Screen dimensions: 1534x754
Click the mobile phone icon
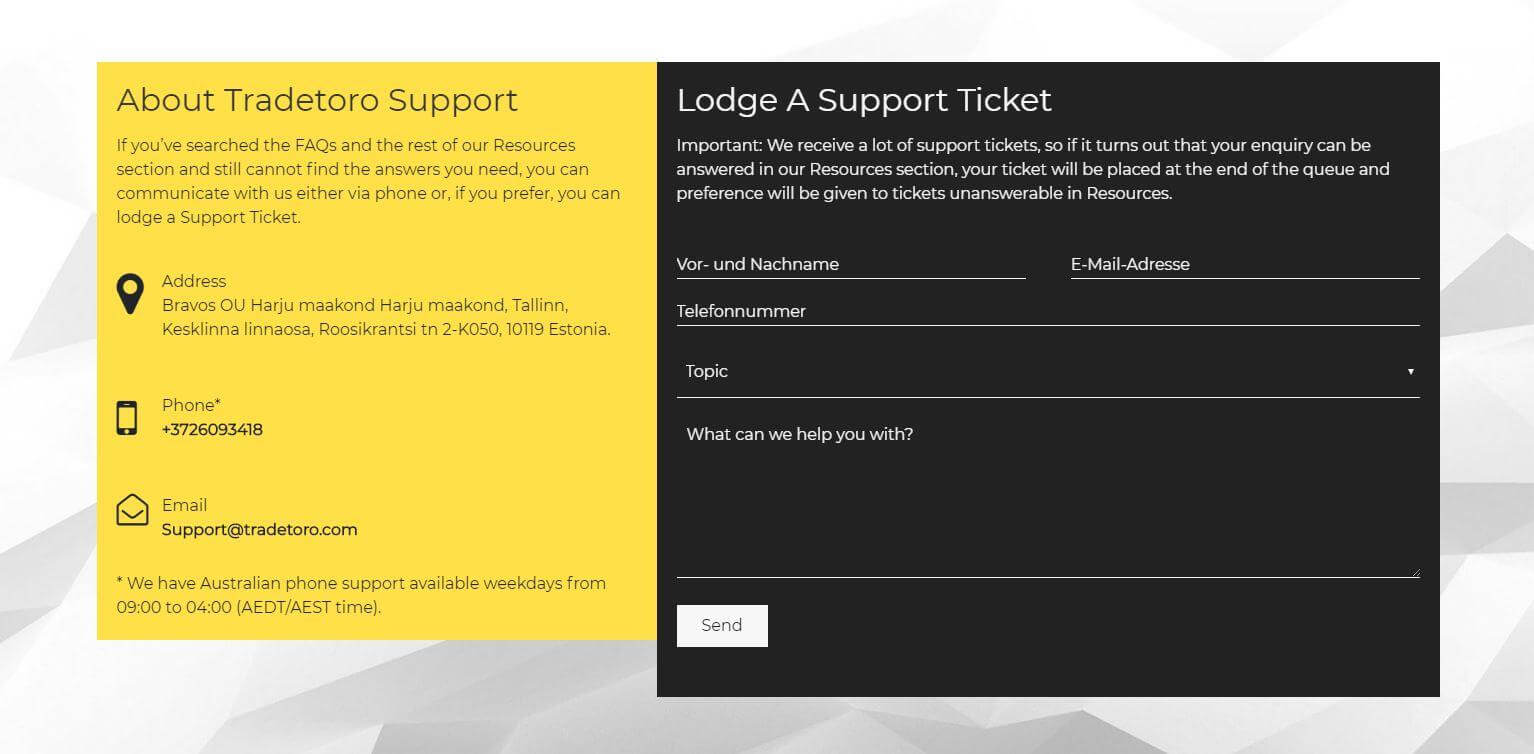point(127,418)
